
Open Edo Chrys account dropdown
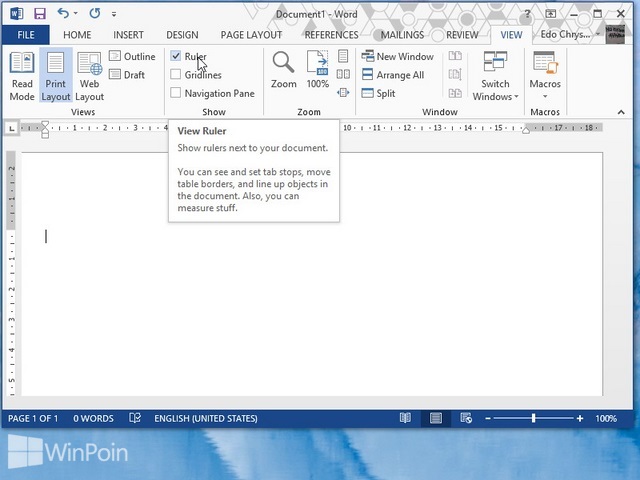pos(570,34)
